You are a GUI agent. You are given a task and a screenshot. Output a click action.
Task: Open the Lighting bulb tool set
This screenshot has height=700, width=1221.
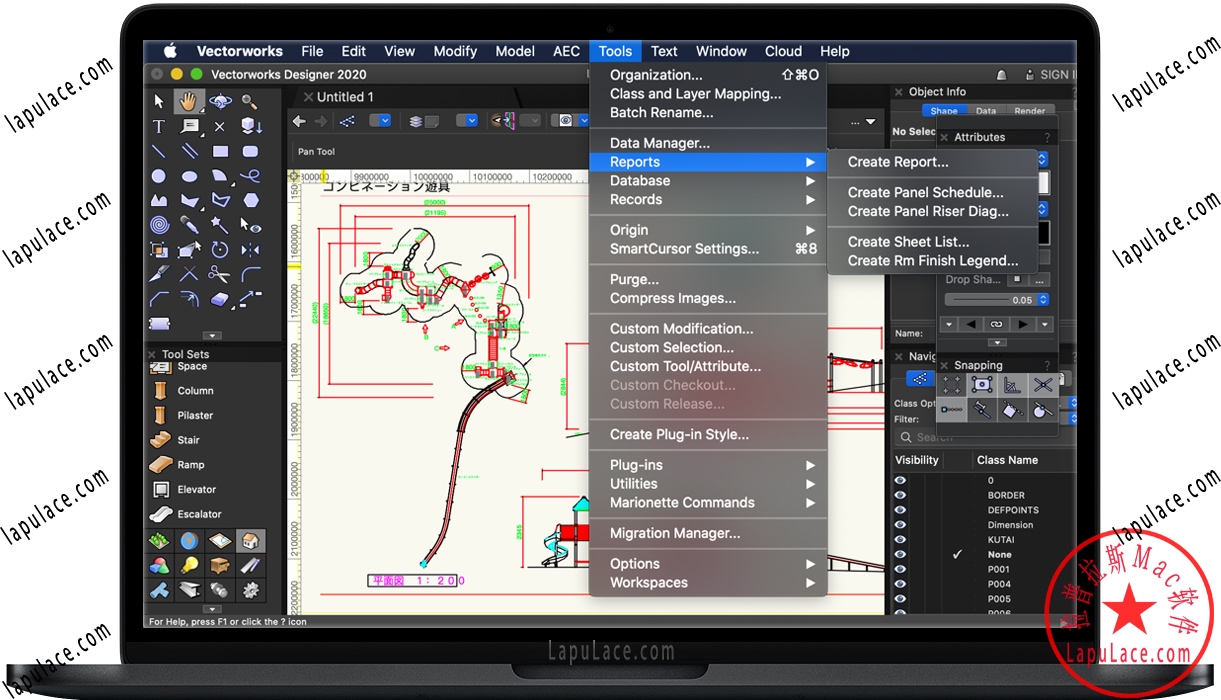point(189,566)
